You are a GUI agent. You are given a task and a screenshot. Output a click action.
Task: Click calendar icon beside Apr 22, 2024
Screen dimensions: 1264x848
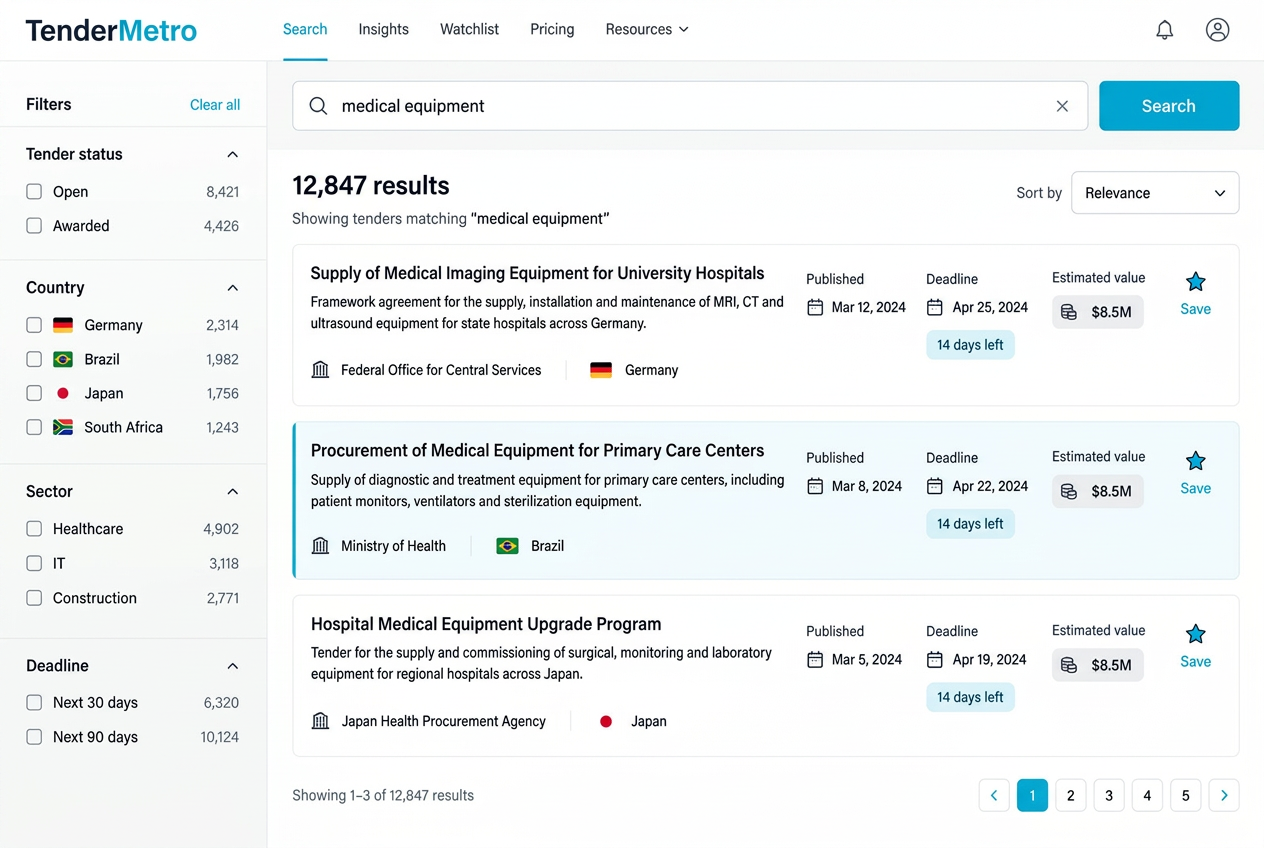[x=935, y=486]
